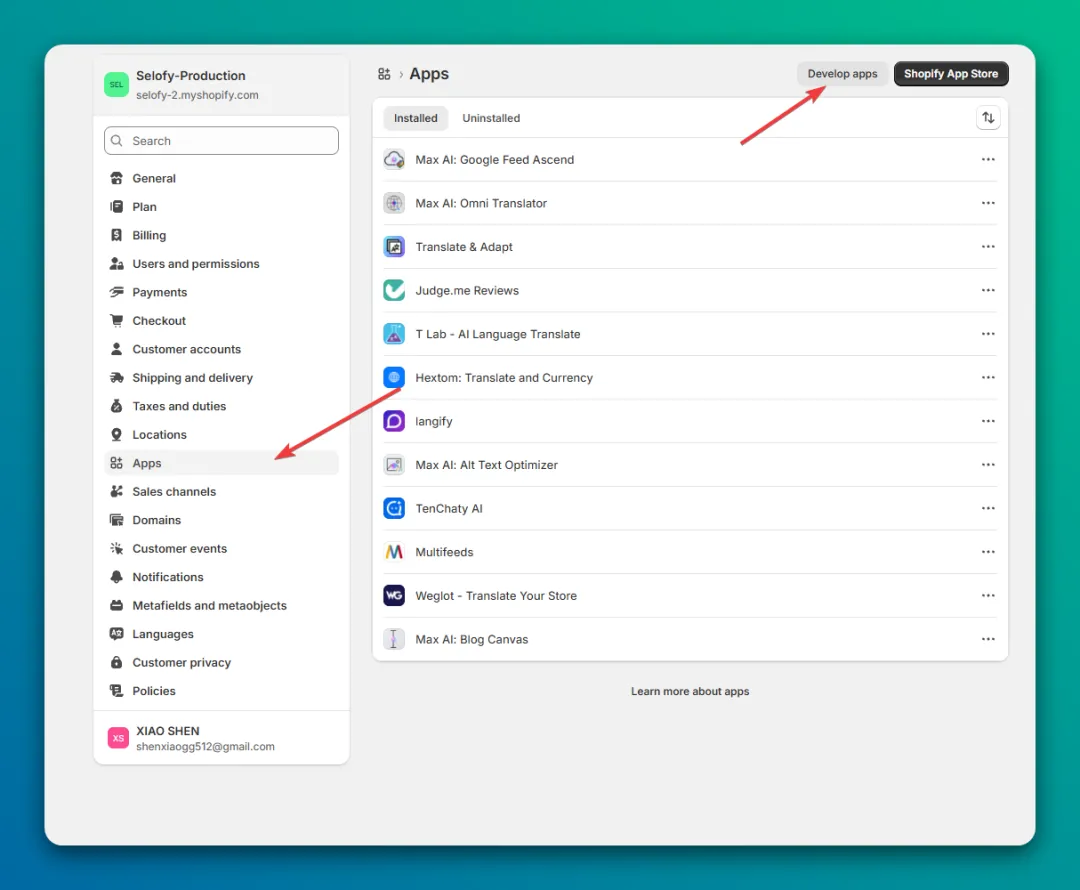This screenshot has width=1080, height=890.
Task: Click the Customer privacy lock icon
Action: click(x=116, y=662)
